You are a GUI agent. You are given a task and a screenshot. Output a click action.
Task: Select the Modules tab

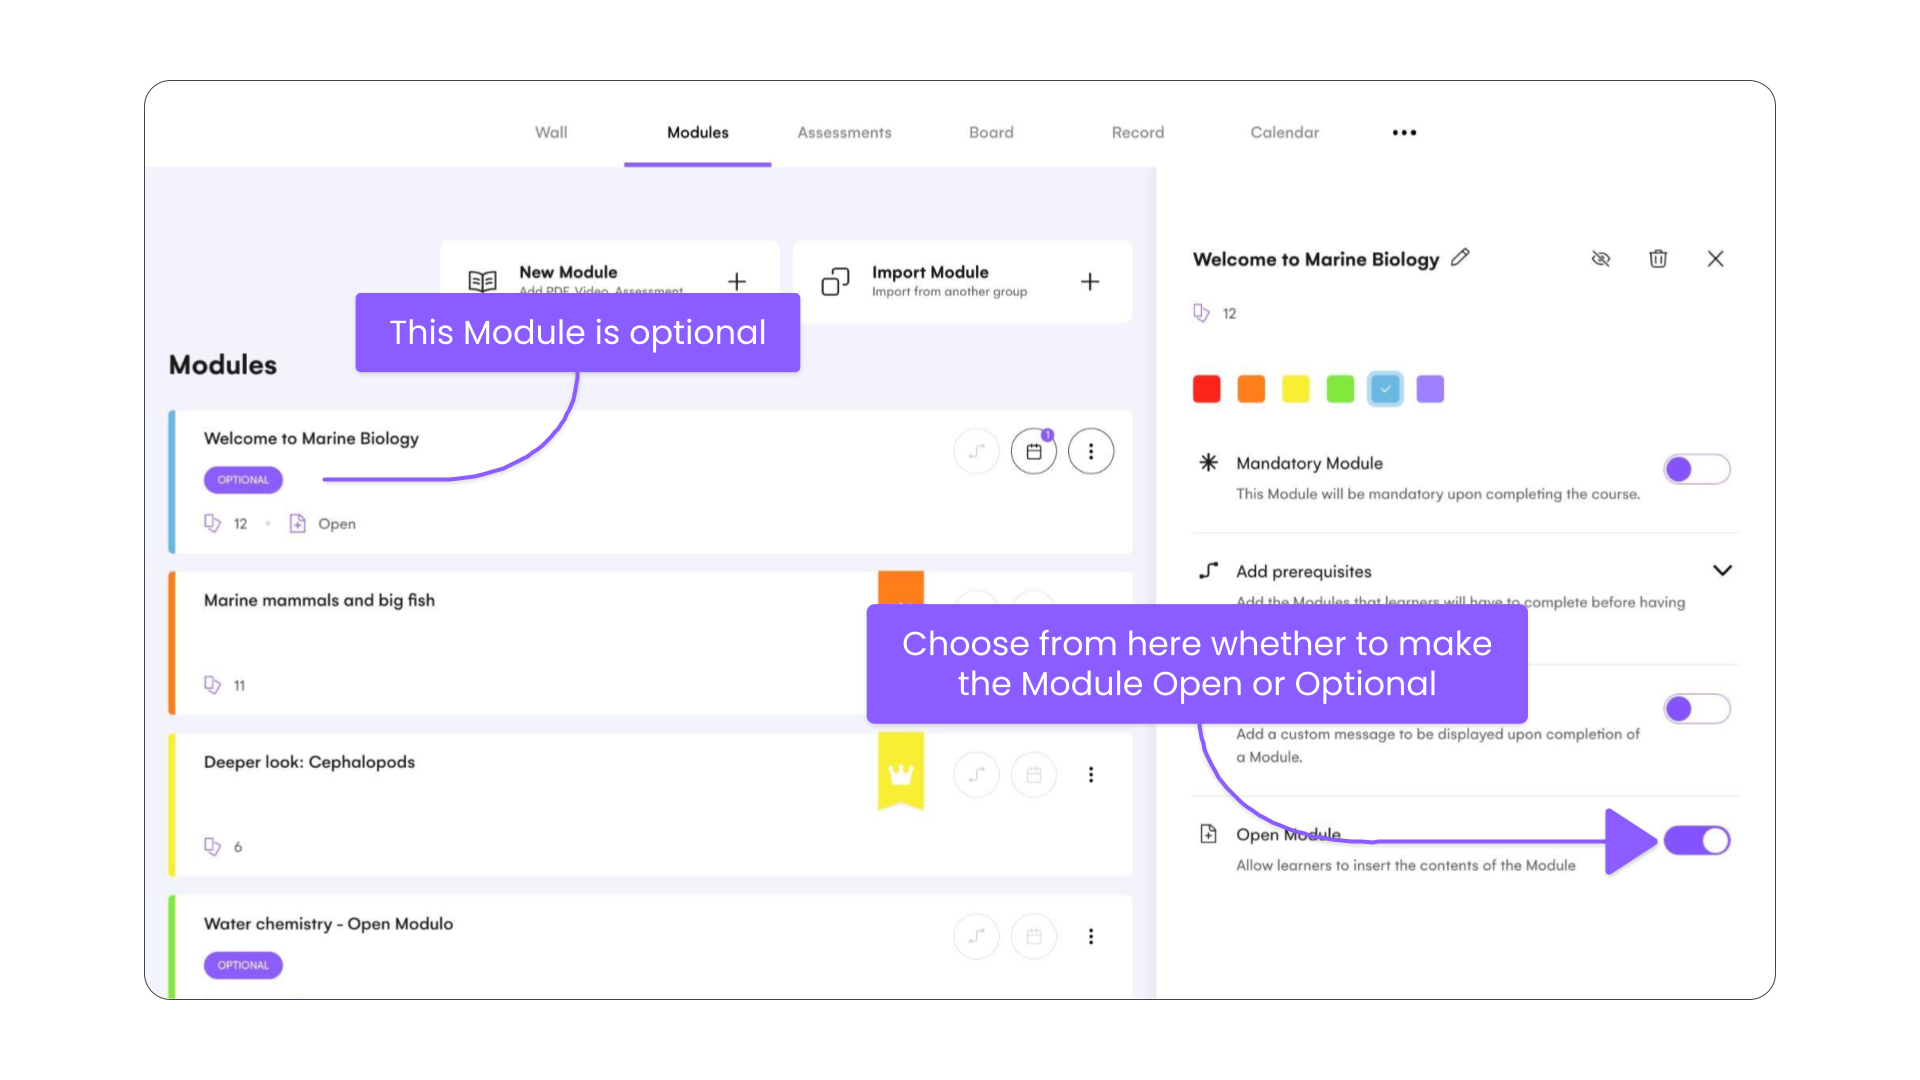pos(697,132)
